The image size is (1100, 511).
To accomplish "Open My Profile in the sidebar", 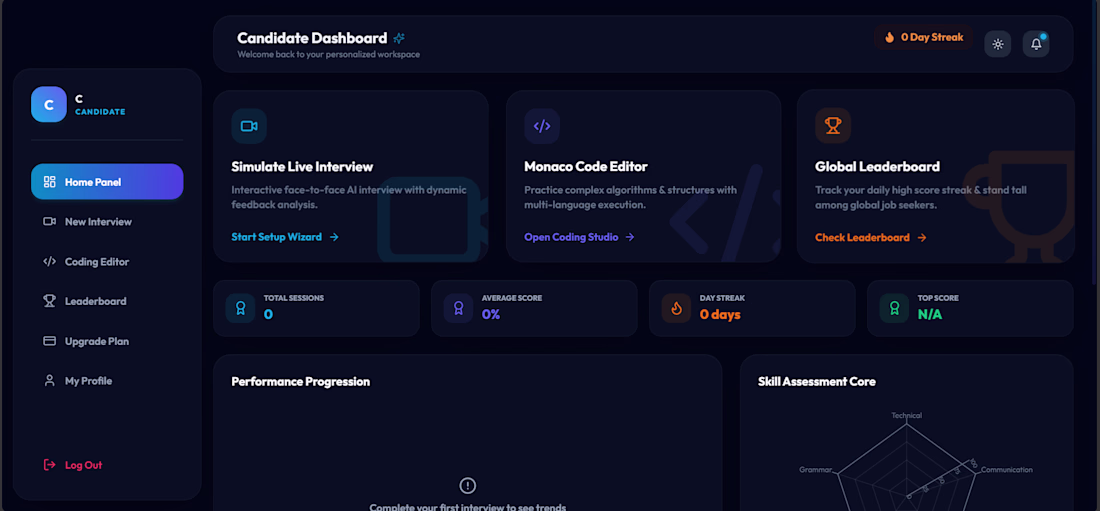I will [107, 380].
